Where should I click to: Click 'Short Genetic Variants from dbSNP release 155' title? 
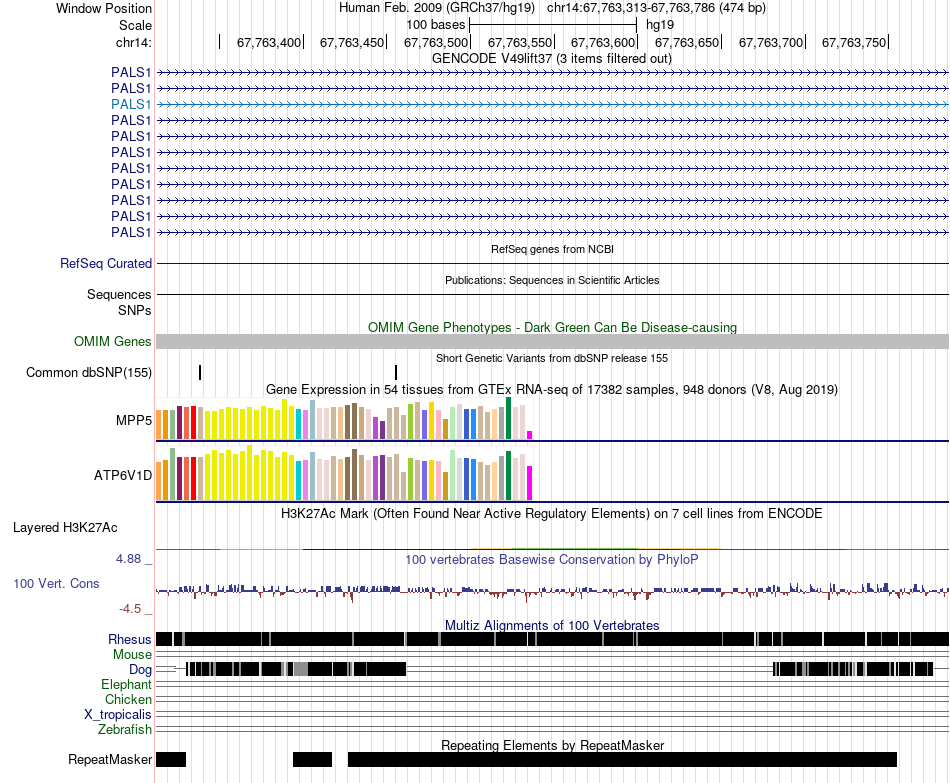tap(552, 358)
